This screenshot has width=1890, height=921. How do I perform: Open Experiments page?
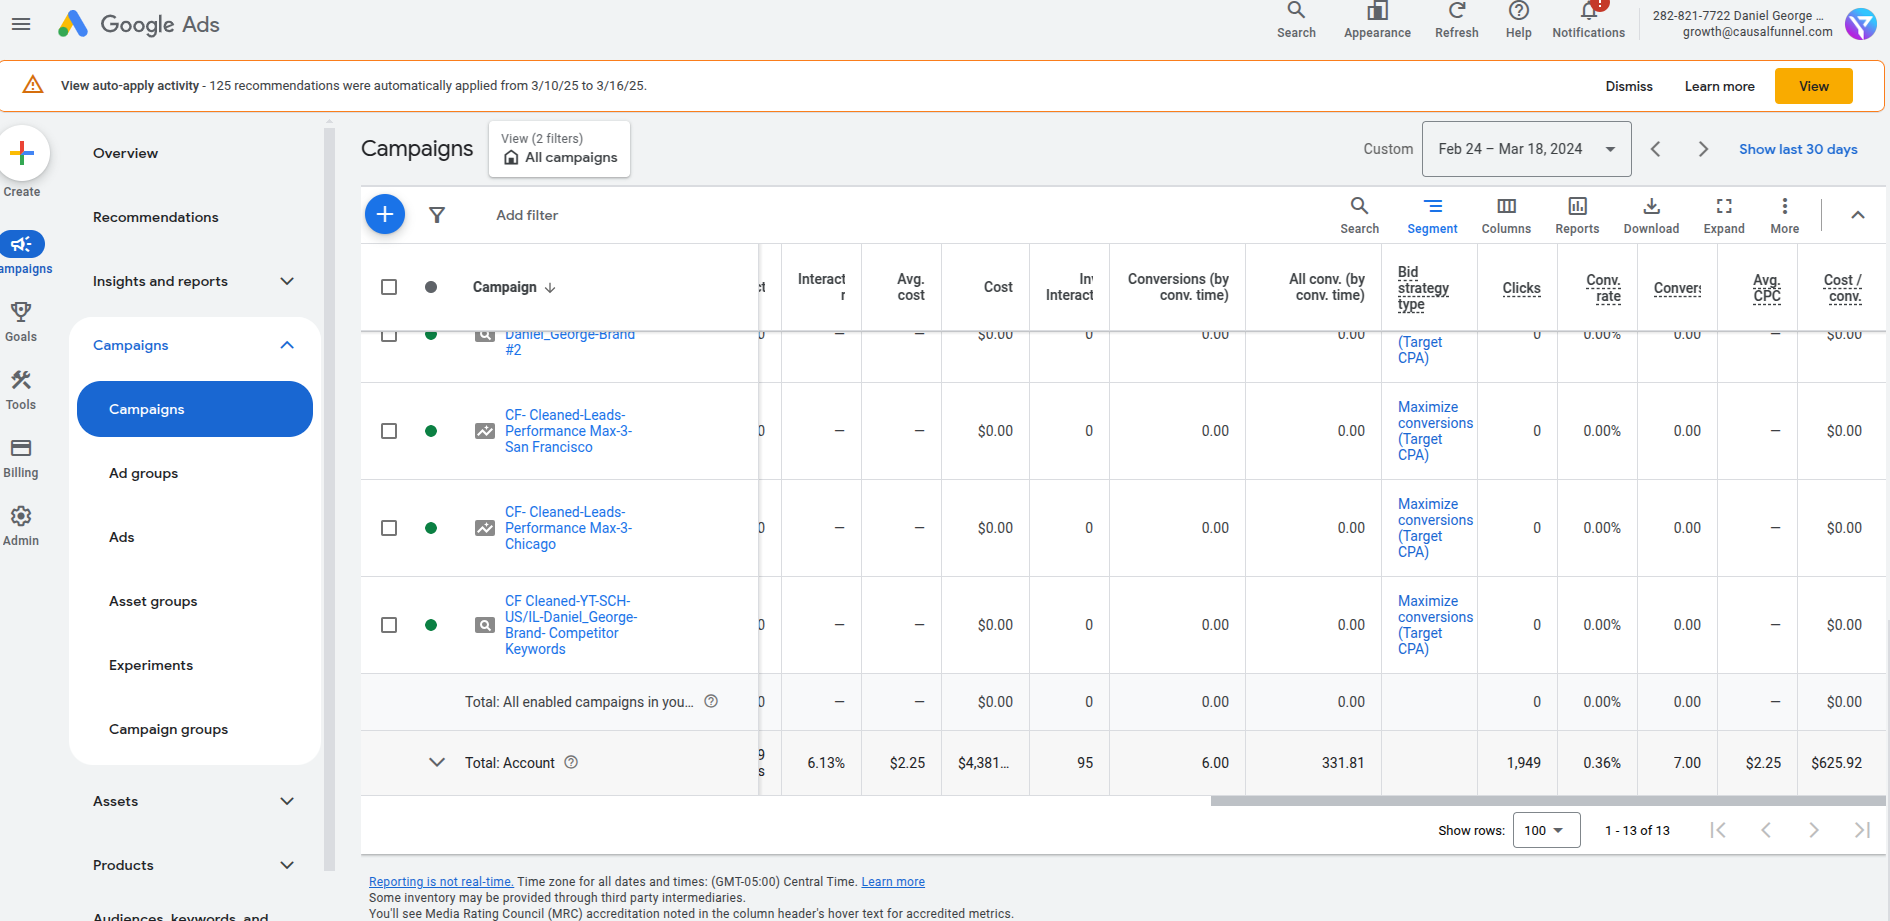pos(151,665)
